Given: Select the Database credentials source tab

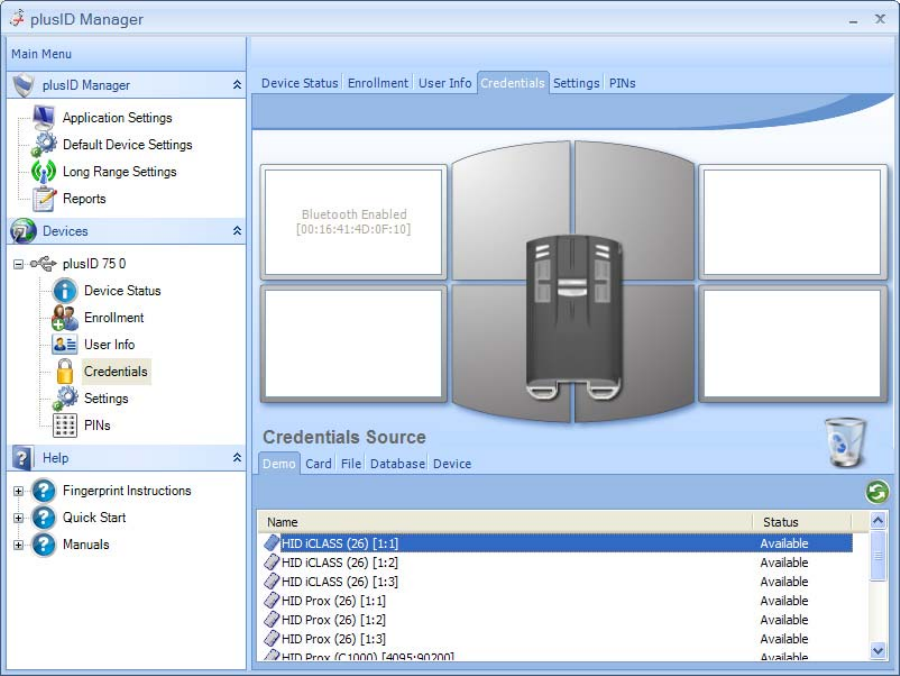Looking at the screenshot, I should coord(397,464).
